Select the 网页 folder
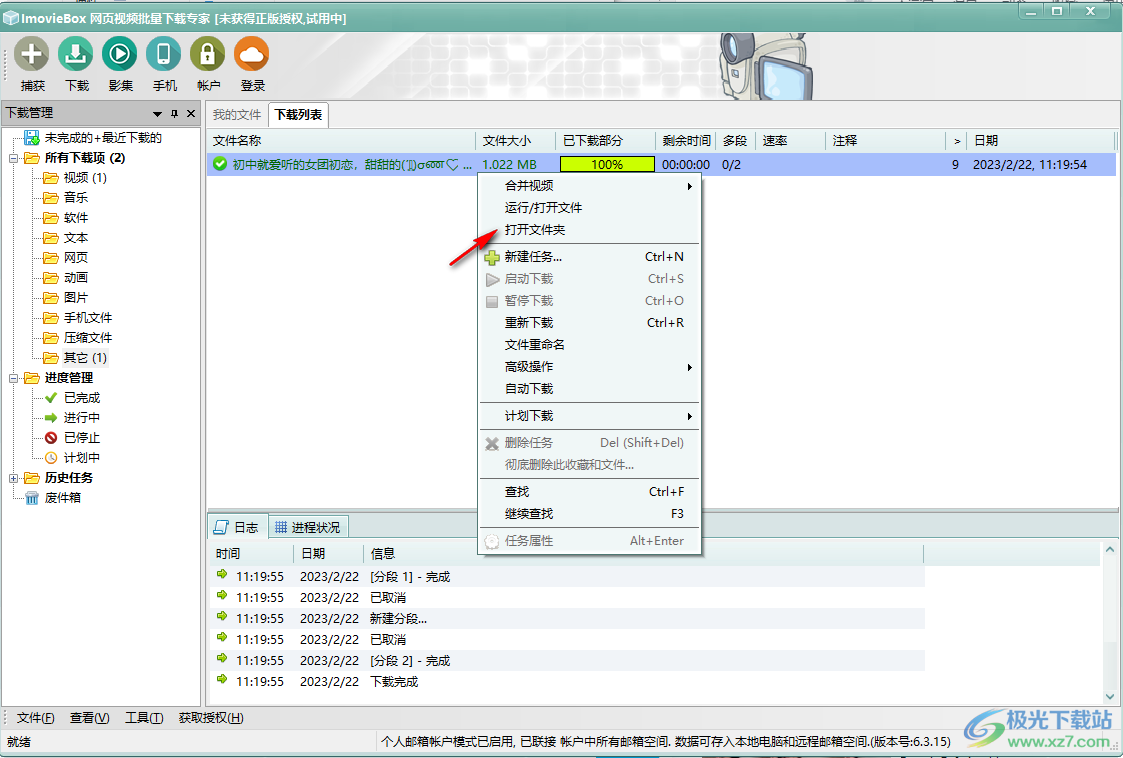The height and width of the screenshot is (758, 1123). click(75, 258)
